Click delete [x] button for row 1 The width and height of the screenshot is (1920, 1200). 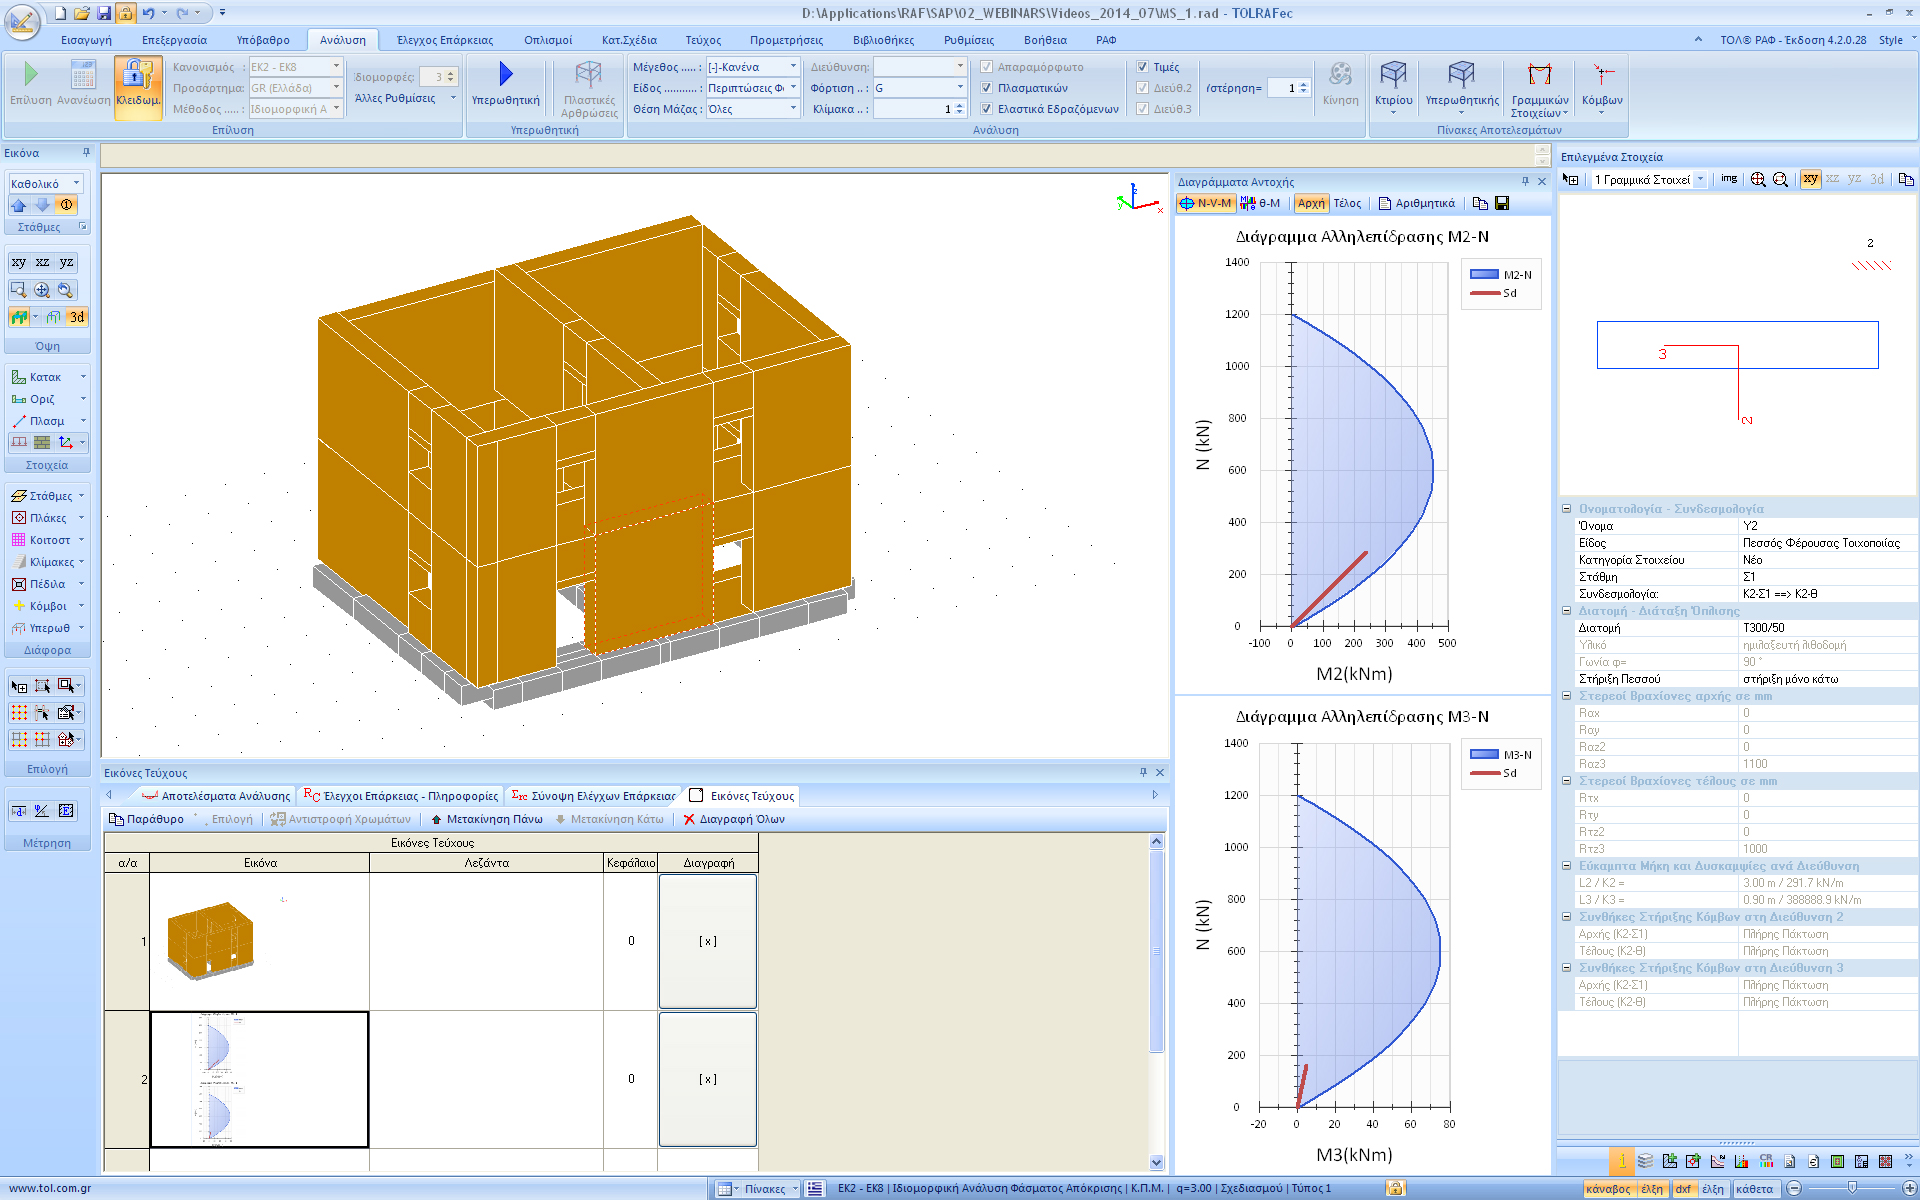(x=708, y=941)
